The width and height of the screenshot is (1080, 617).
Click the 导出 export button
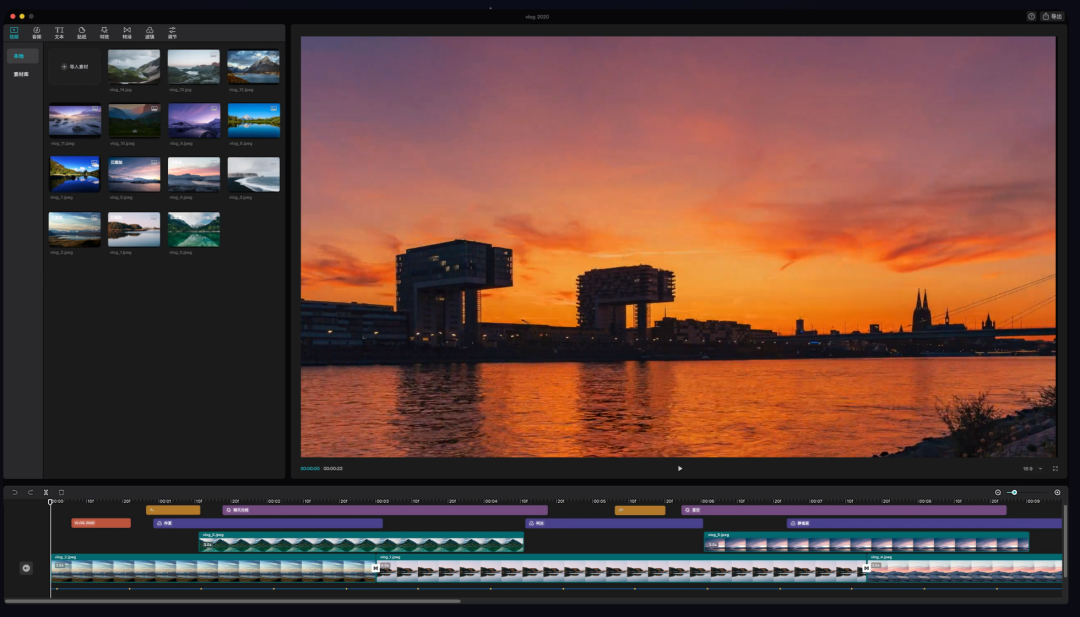(x=1052, y=16)
